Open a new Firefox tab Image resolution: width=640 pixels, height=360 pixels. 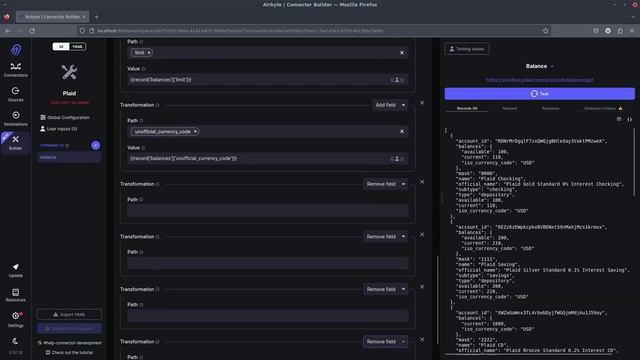click(x=96, y=17)
